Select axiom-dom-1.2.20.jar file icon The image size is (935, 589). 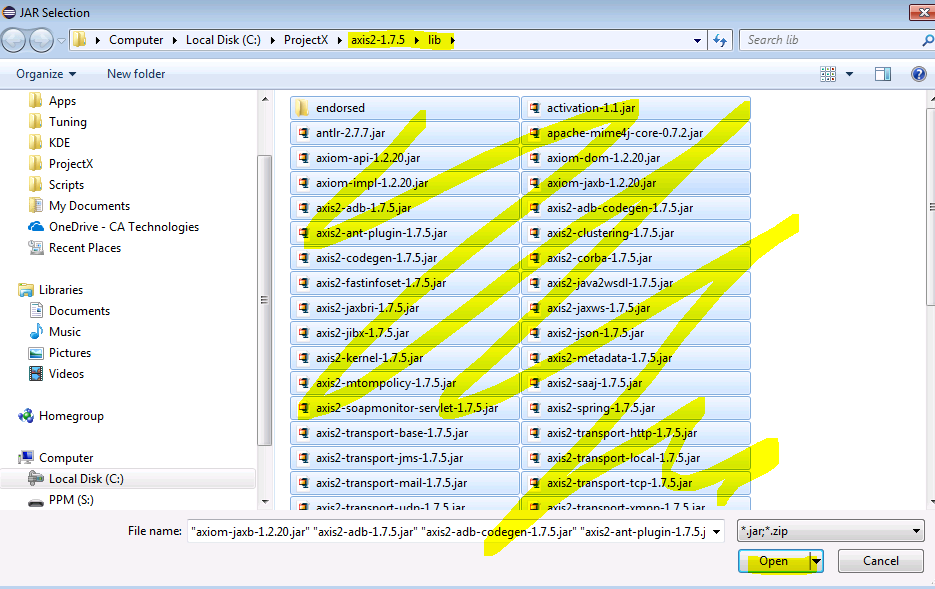(x=535, y=158)
